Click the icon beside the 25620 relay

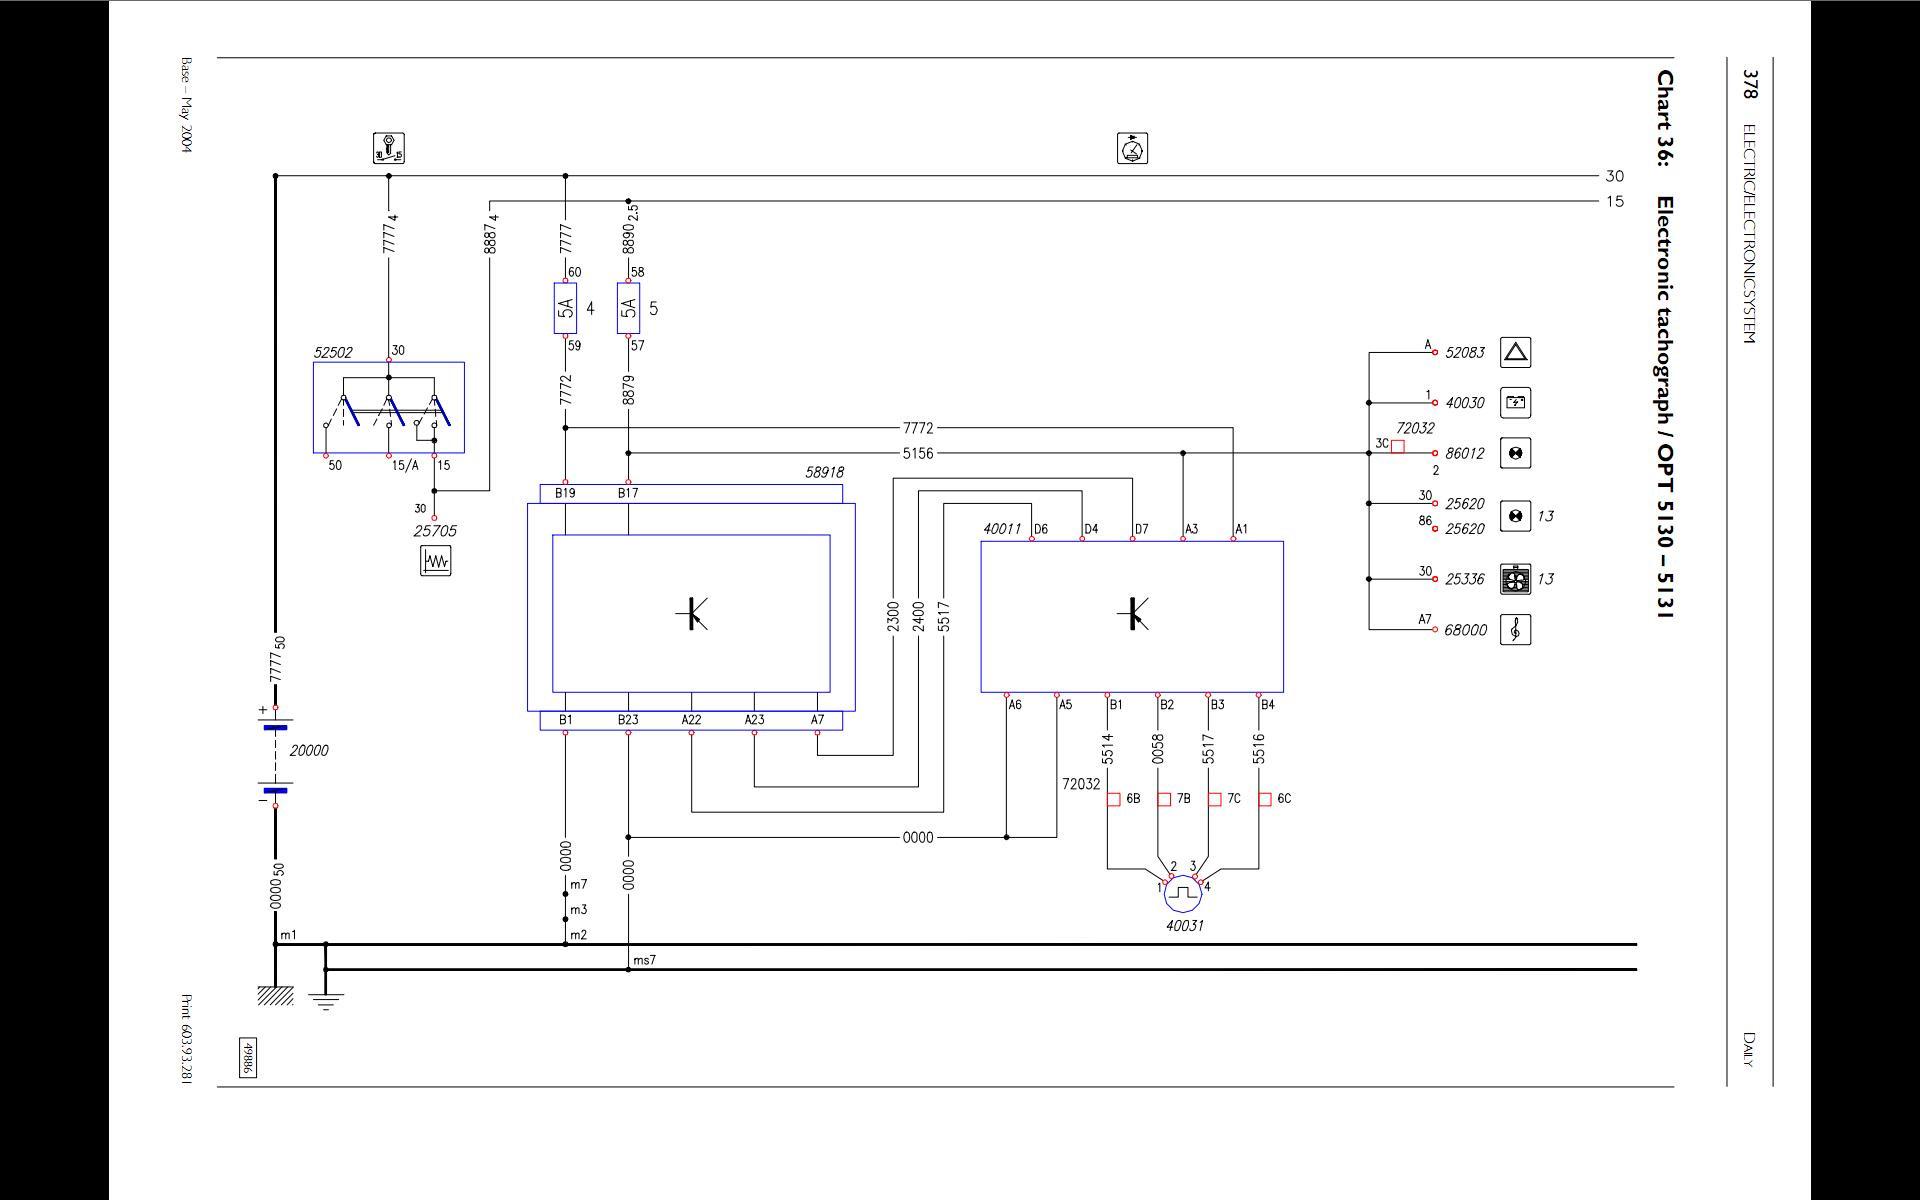click(x=1515, y=516)
